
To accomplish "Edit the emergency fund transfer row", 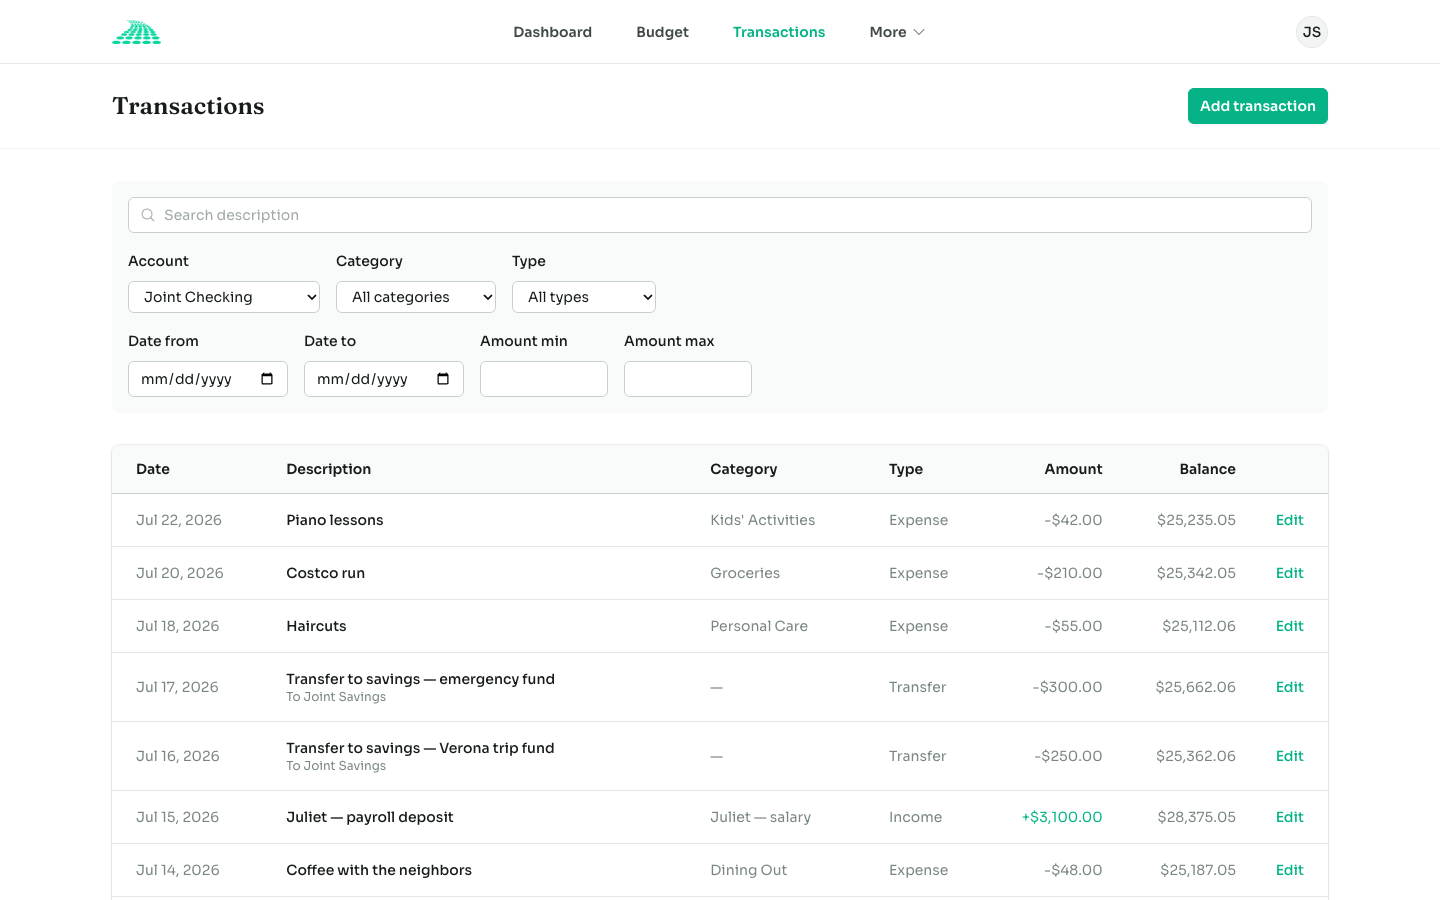I will [x=1289, y=687].
